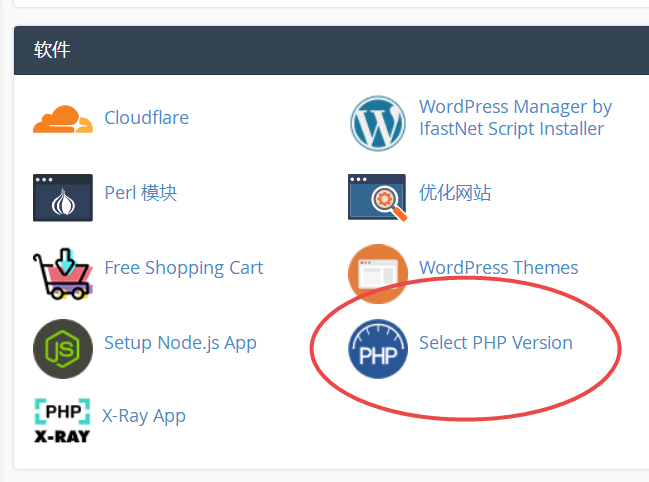Open the WordPress logo icon
This screenshot has width=649, height=482.
click(x=378, y=123)
